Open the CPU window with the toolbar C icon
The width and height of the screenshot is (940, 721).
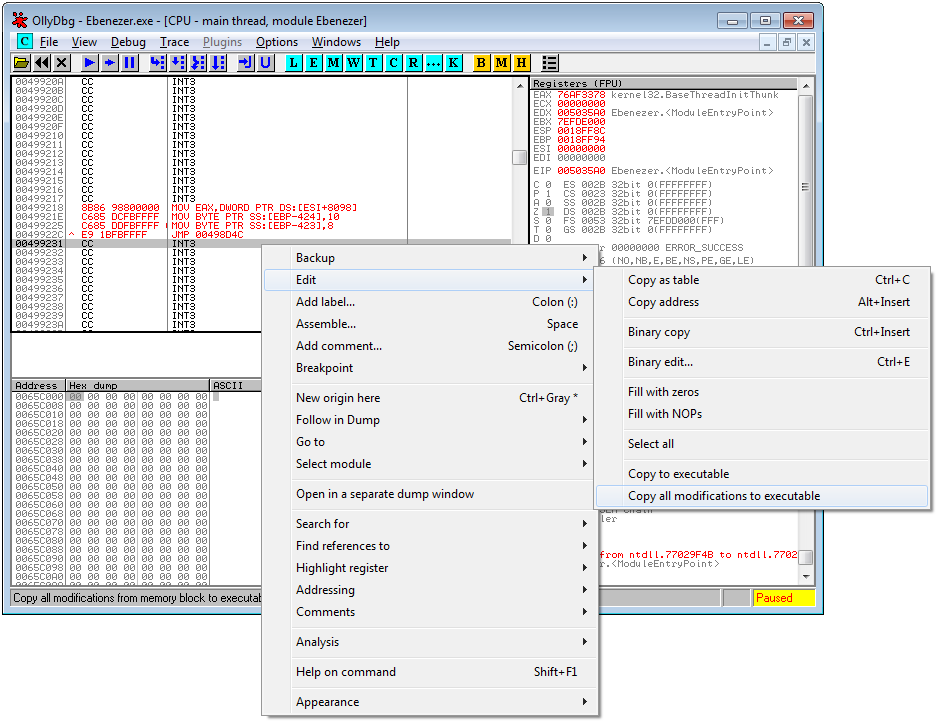(394, 62)
